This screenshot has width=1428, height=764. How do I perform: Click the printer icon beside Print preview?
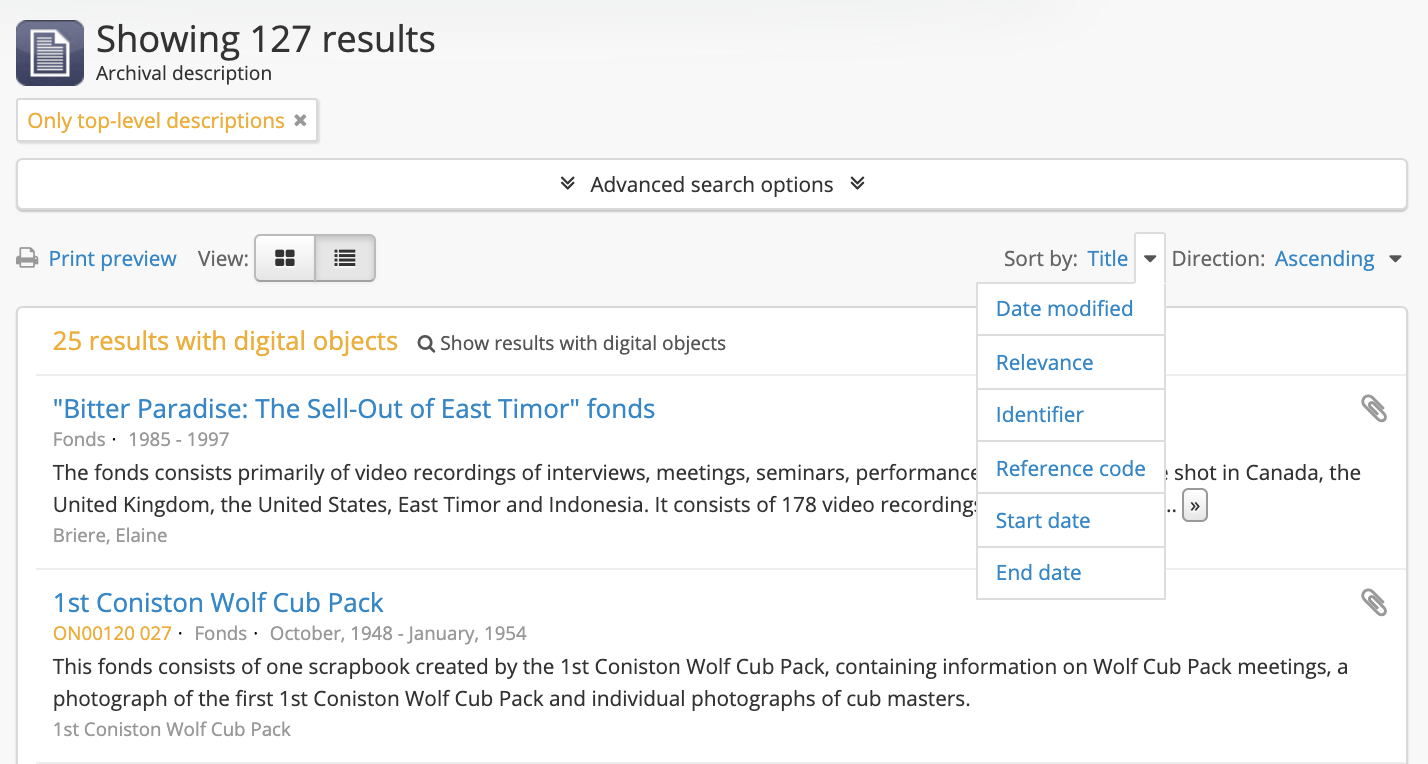pos(27,257)
